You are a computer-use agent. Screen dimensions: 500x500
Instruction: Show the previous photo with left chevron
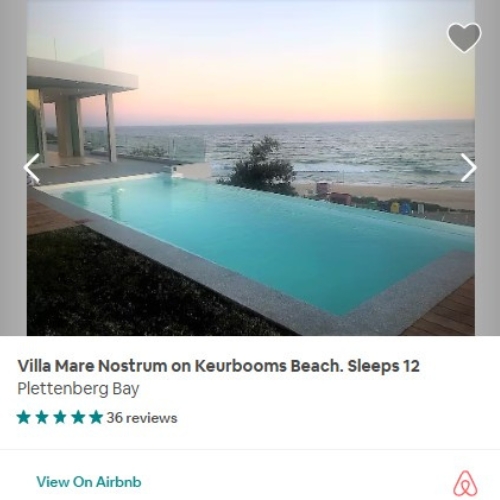pyautogui.click(x=32, y=168)
